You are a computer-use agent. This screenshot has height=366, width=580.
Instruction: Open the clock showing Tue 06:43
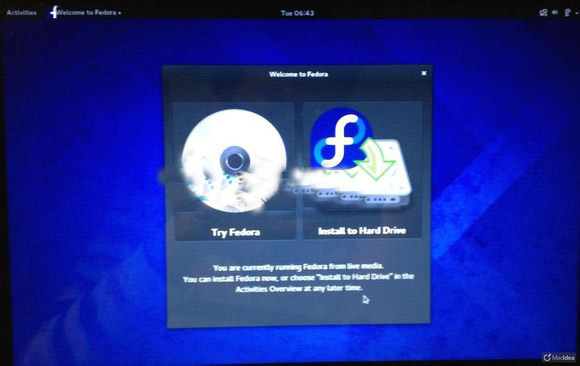[297, 13]
